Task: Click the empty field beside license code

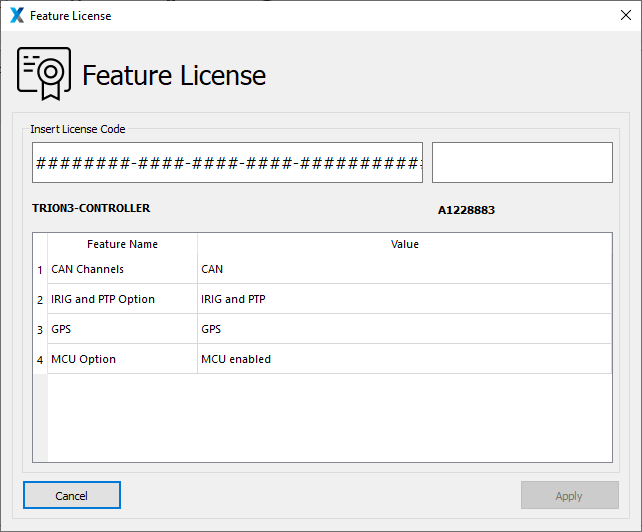Action: pos(522,163)
